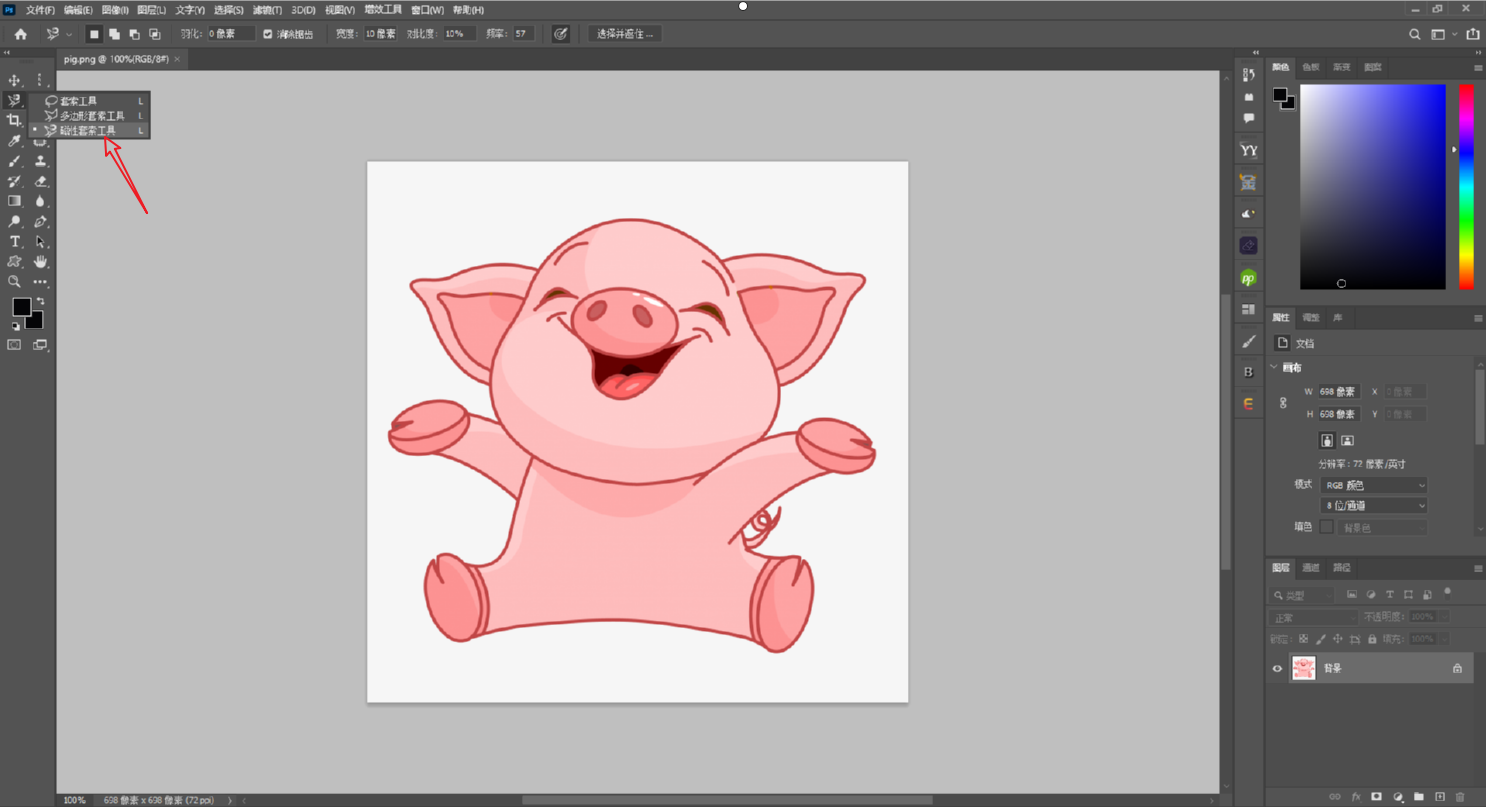Select the Blur (droplet) tool

[x=41, y=201]
